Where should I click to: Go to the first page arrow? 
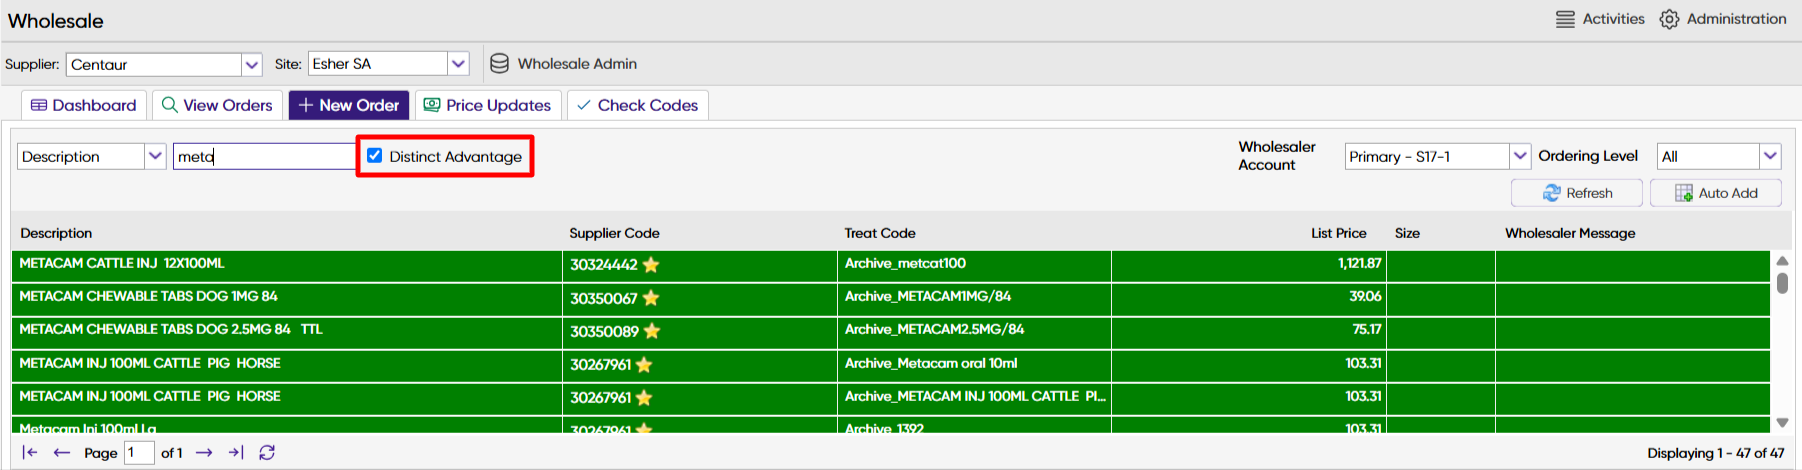(30, 453)
